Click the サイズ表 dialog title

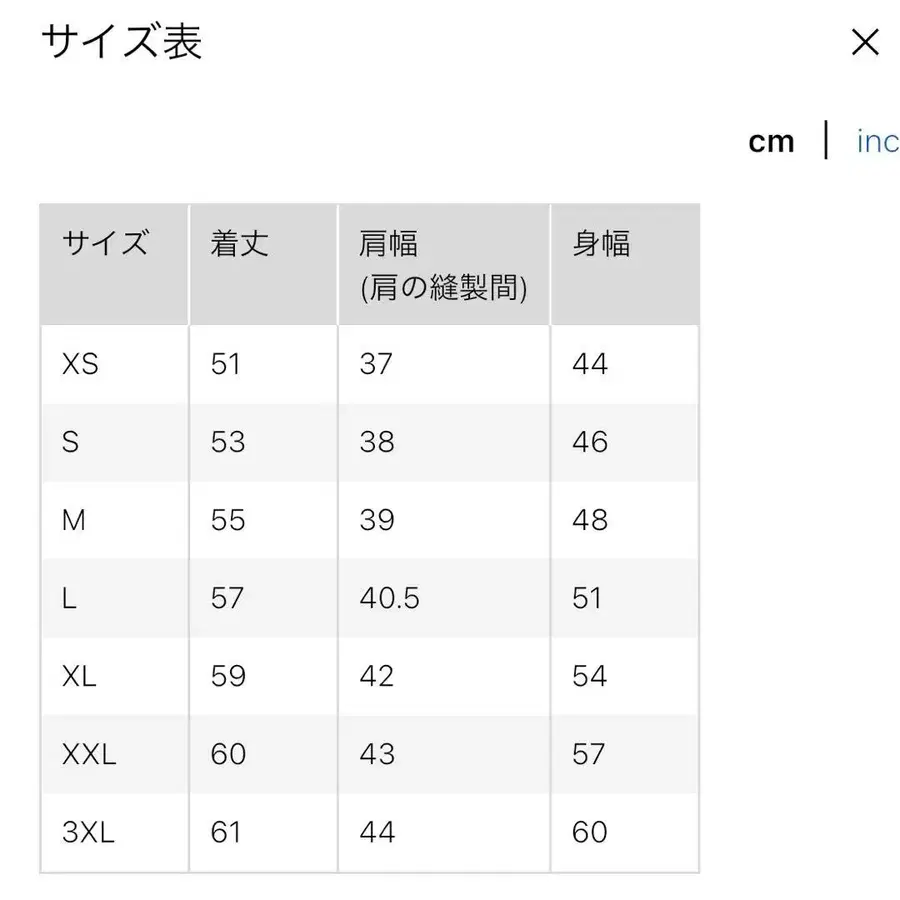point(120,44)
